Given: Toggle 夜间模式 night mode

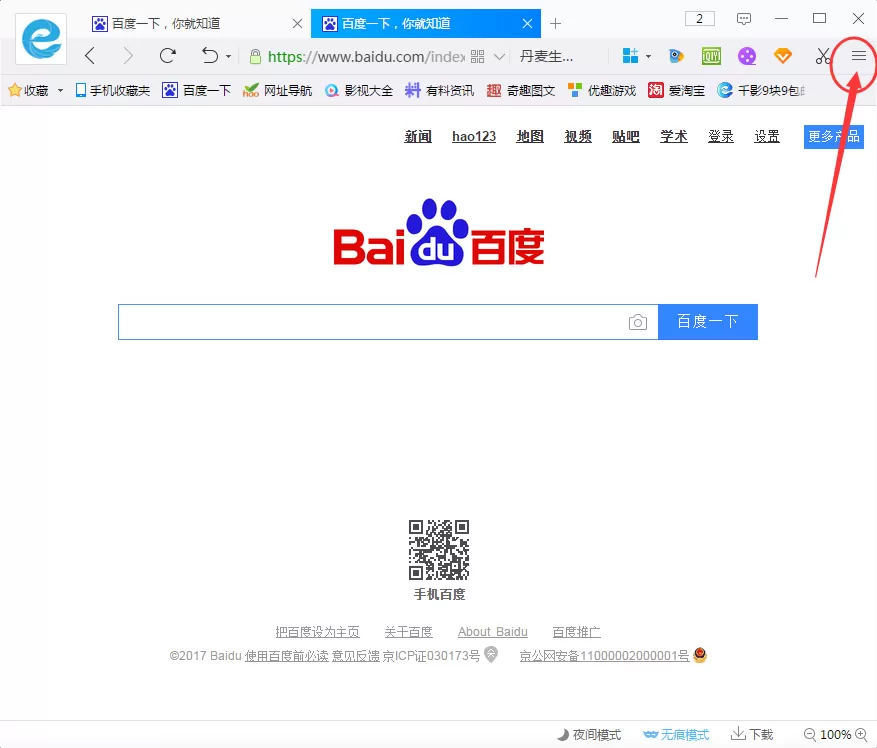Looking at the screenshot, I should click(589, 735).
